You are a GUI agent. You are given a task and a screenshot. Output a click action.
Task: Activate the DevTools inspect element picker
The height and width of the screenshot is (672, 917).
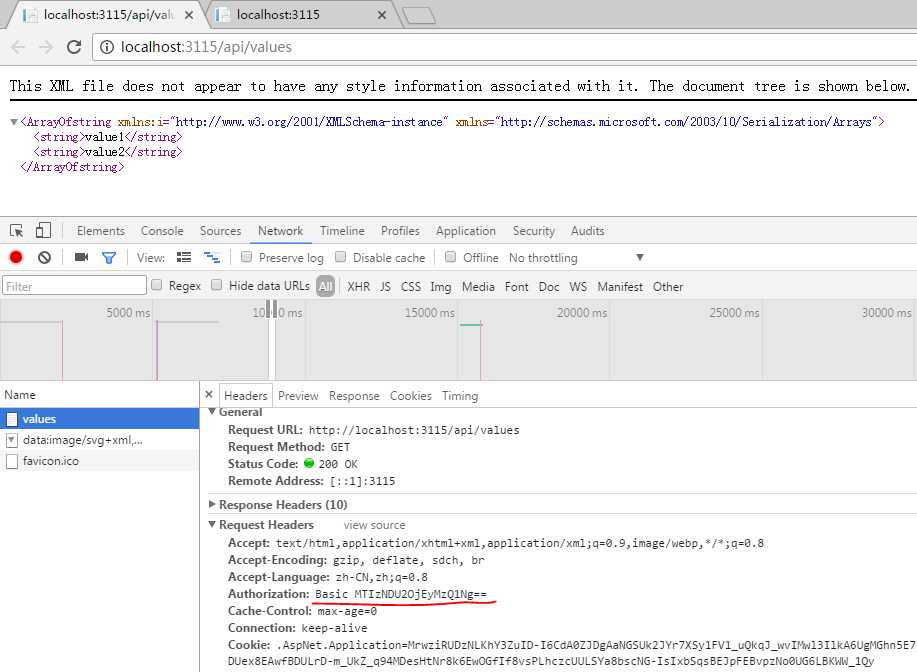pyautogui.click(x=16, y=230)
